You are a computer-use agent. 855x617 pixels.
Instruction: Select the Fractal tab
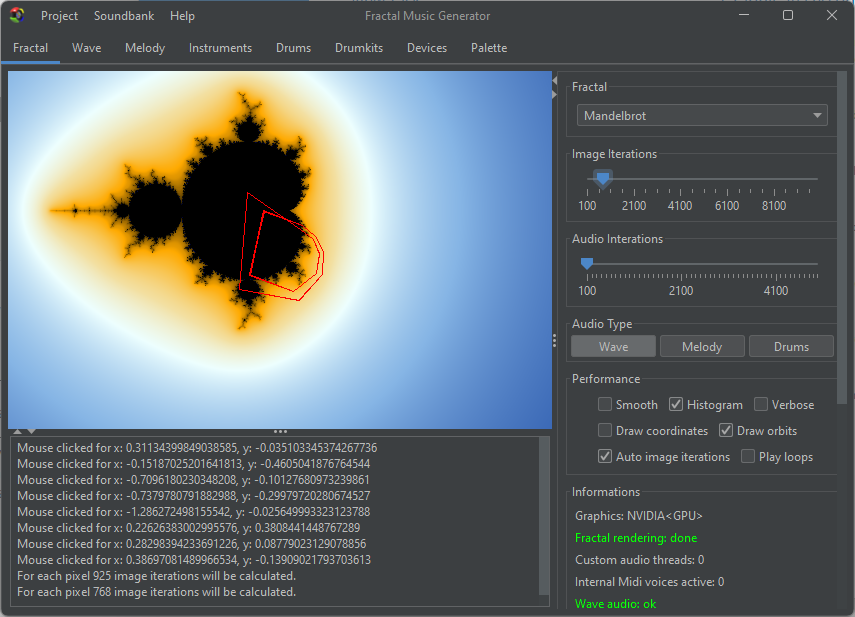pos(31,48)
